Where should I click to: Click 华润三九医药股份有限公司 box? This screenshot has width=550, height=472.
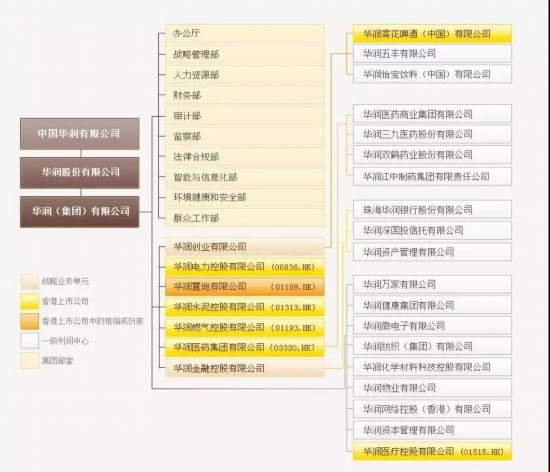click(x=432, y=134)
